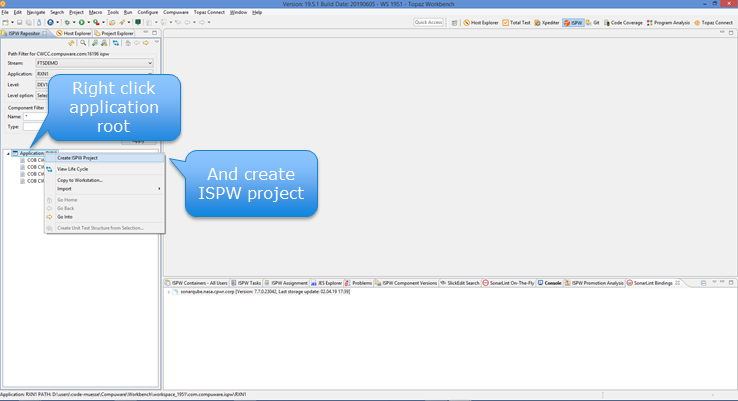Open the Run button dropdown arrow

point(88,23)
